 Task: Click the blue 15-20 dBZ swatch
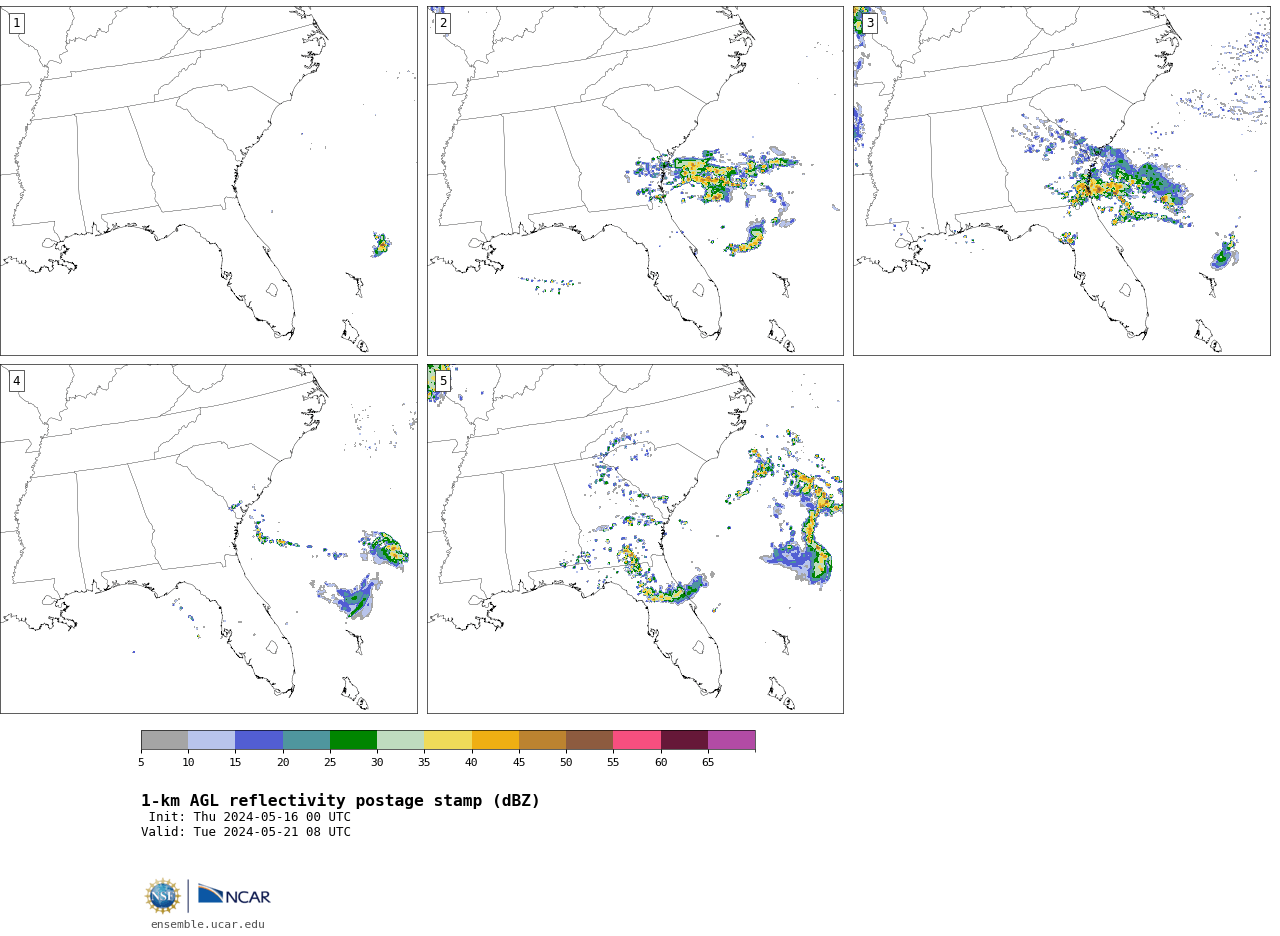coord(259,740)
